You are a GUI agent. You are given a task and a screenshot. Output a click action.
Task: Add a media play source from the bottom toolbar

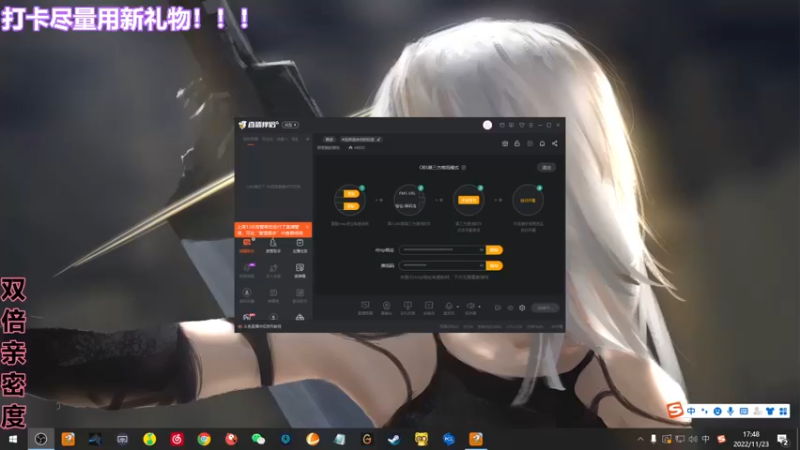coord(429,307)
